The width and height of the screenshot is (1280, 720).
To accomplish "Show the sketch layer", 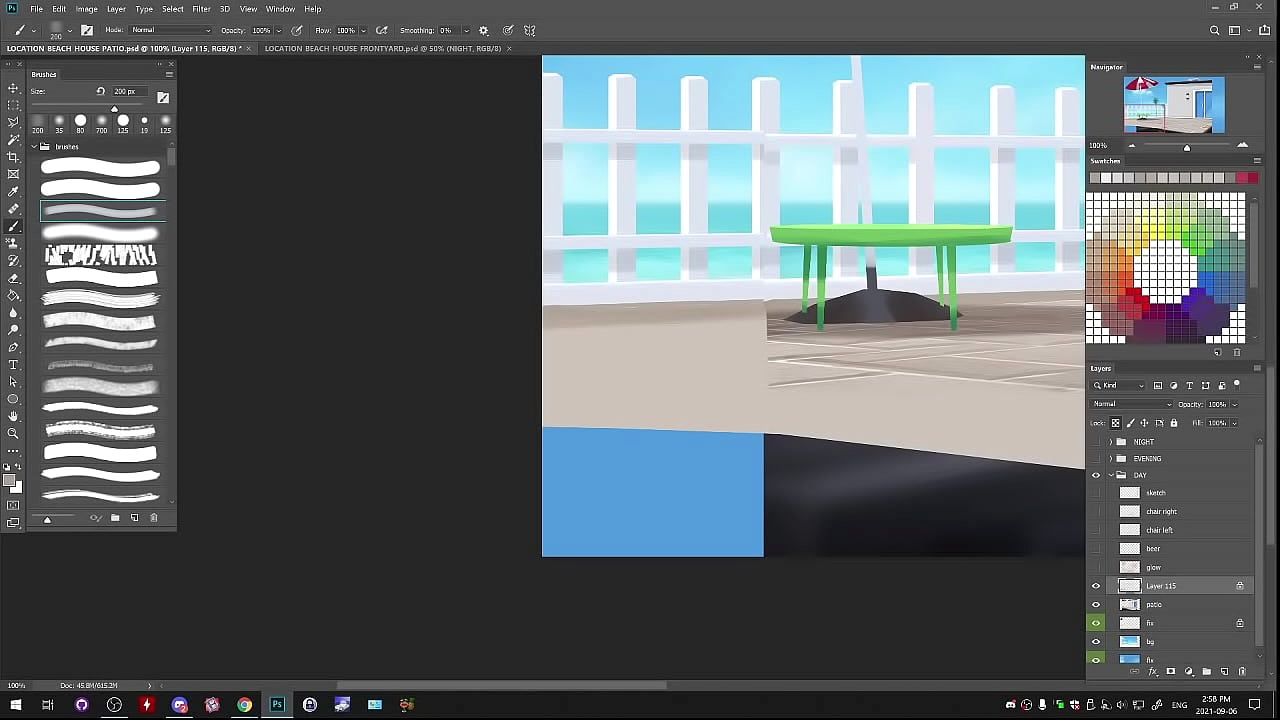I will (x=1096, y=493).
